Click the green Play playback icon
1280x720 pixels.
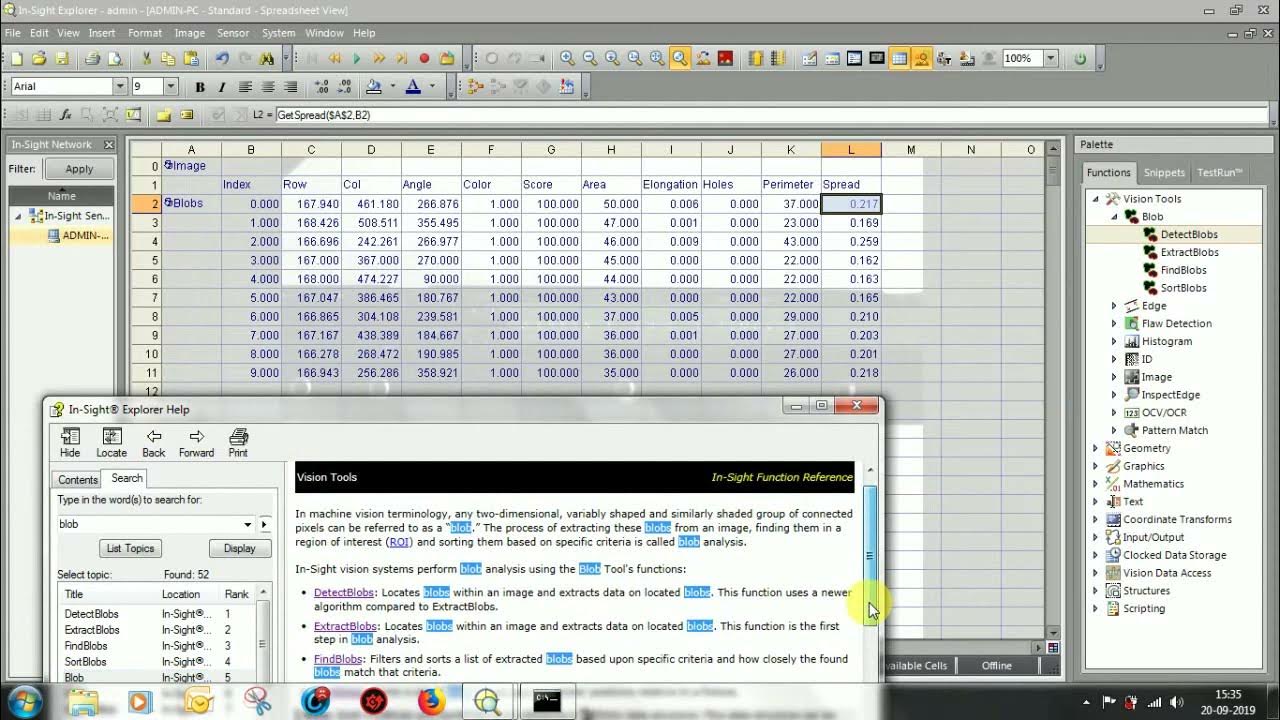tap(357, 59)
